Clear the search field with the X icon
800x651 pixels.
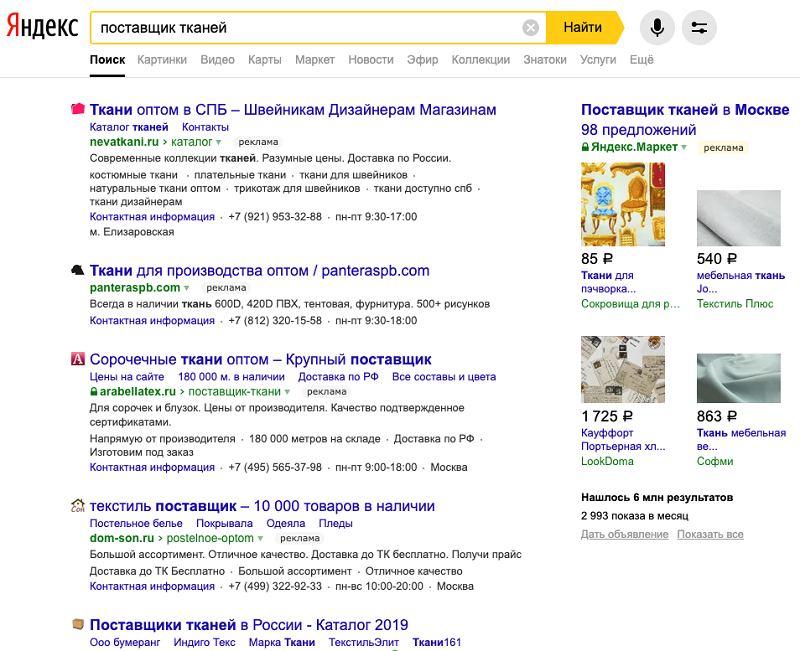click(531, 28)
